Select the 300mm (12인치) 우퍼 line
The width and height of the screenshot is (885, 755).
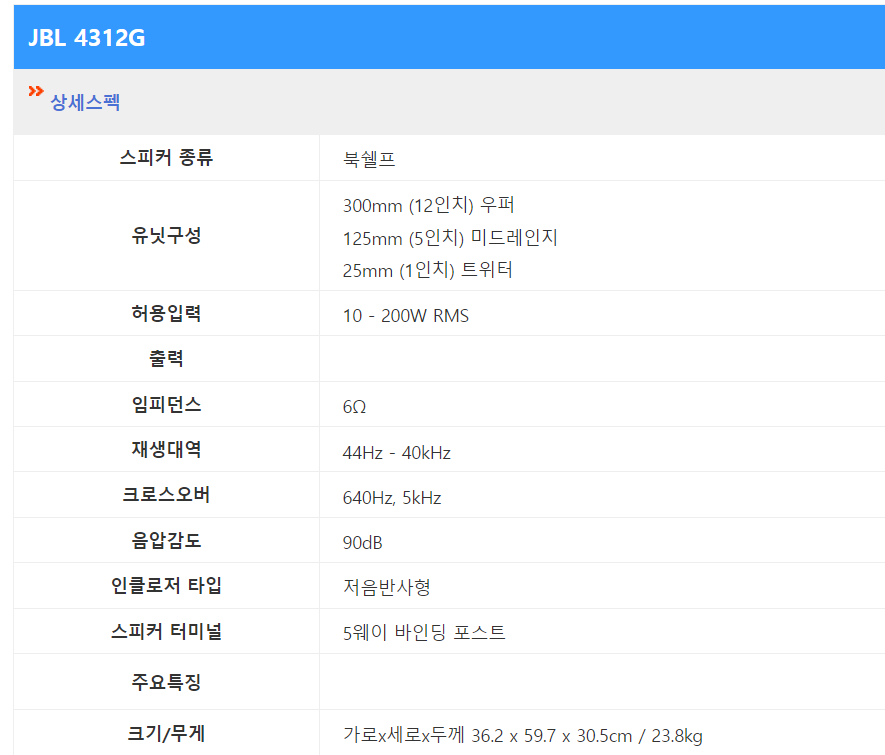428,205
